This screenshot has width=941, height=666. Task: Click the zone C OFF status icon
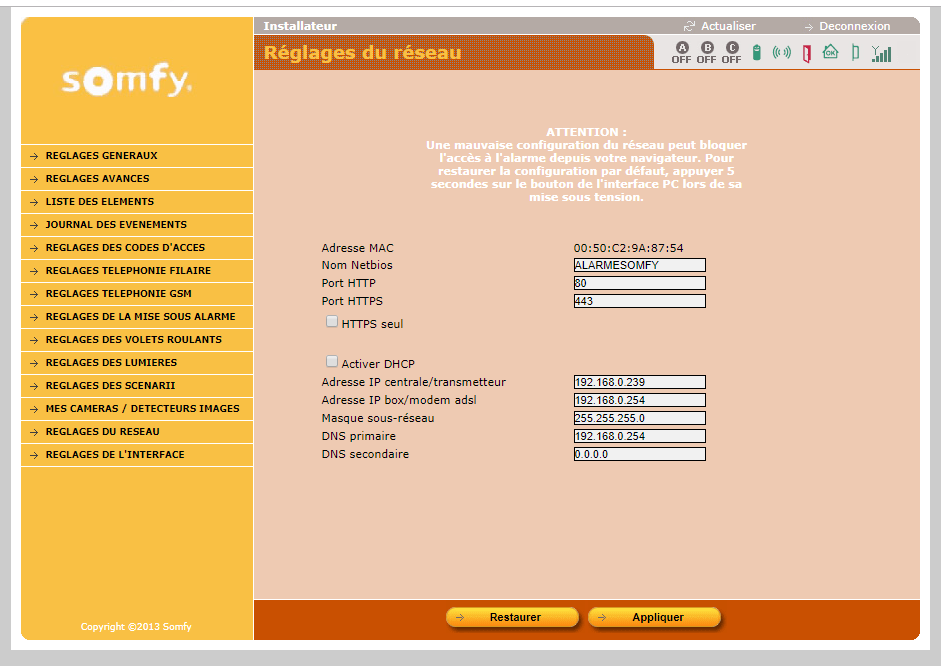(731, 53)
